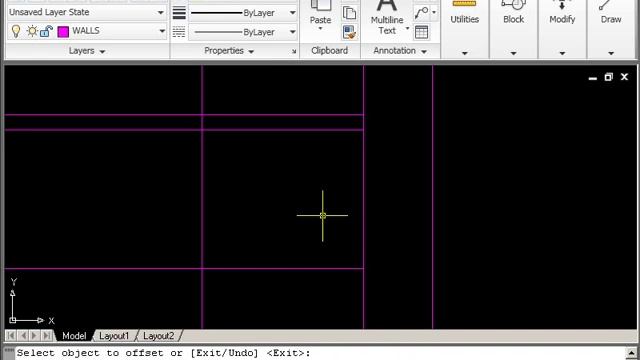
Task: Expand the Annotation panel
Action: [x=400, y=51]
